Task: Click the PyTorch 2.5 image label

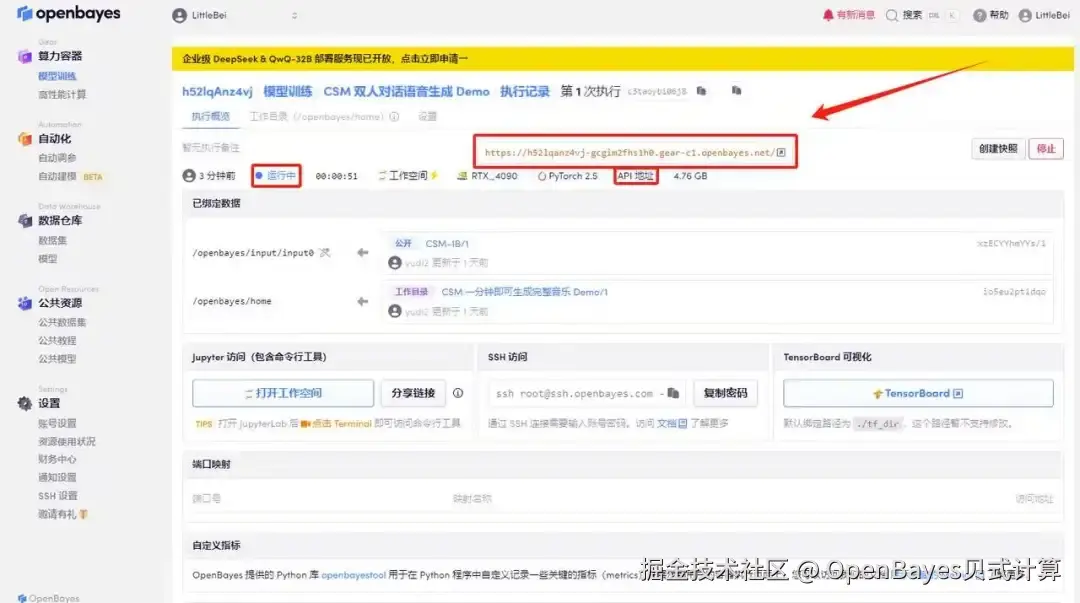Action: (x=568, y=176)
